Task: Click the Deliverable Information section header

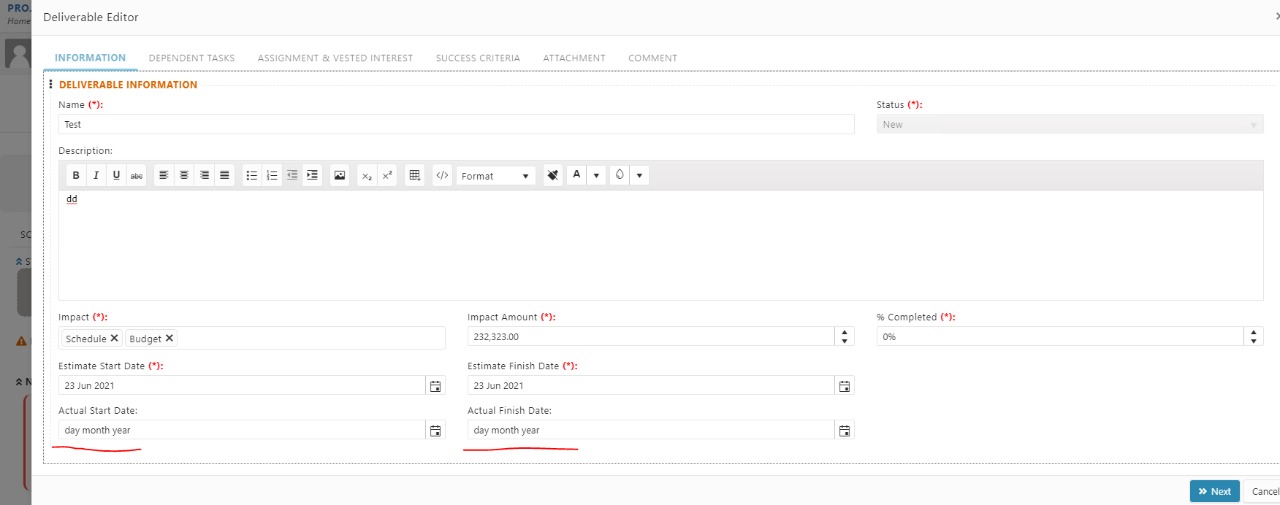Action: [x=128, y=84]
